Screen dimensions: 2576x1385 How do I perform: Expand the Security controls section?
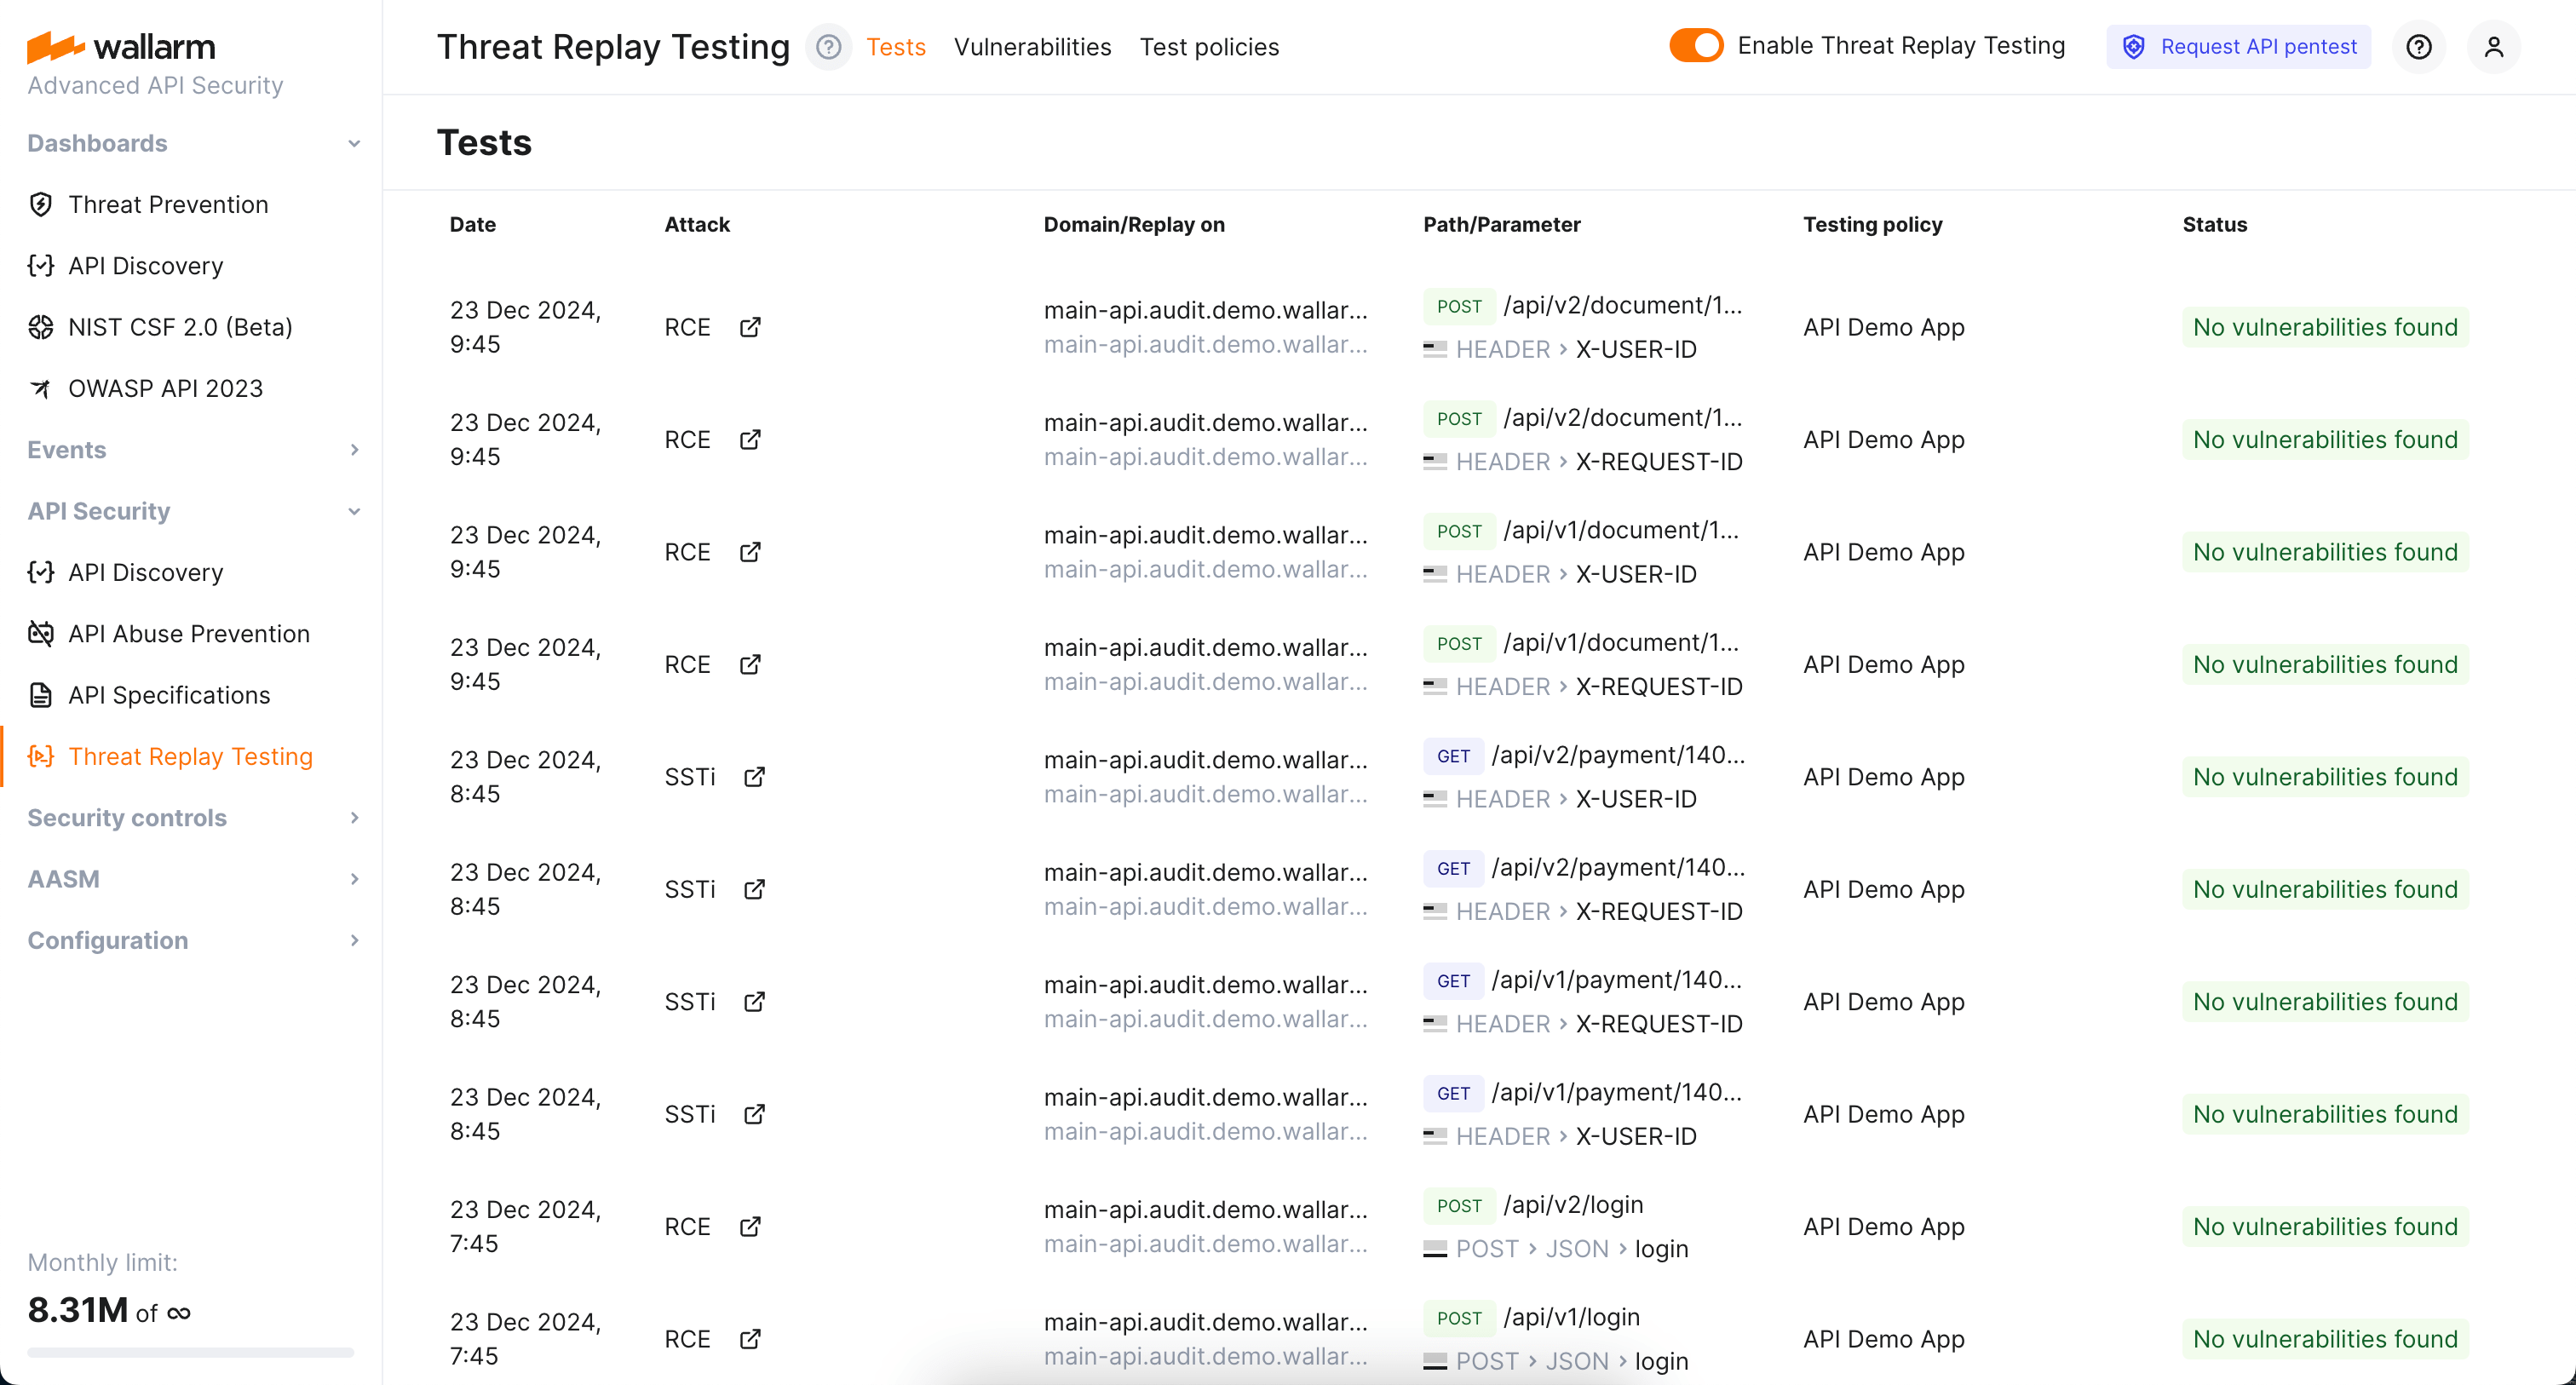point(354,818)
